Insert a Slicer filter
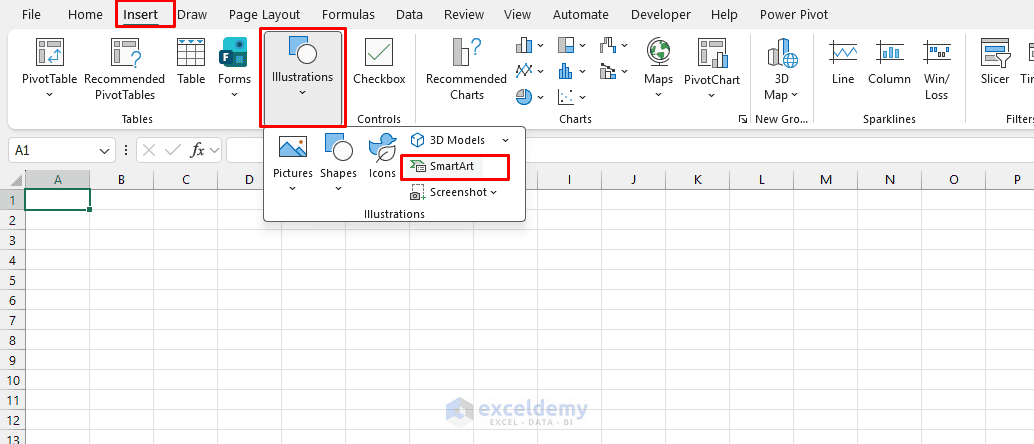 [x=994, y=61]
